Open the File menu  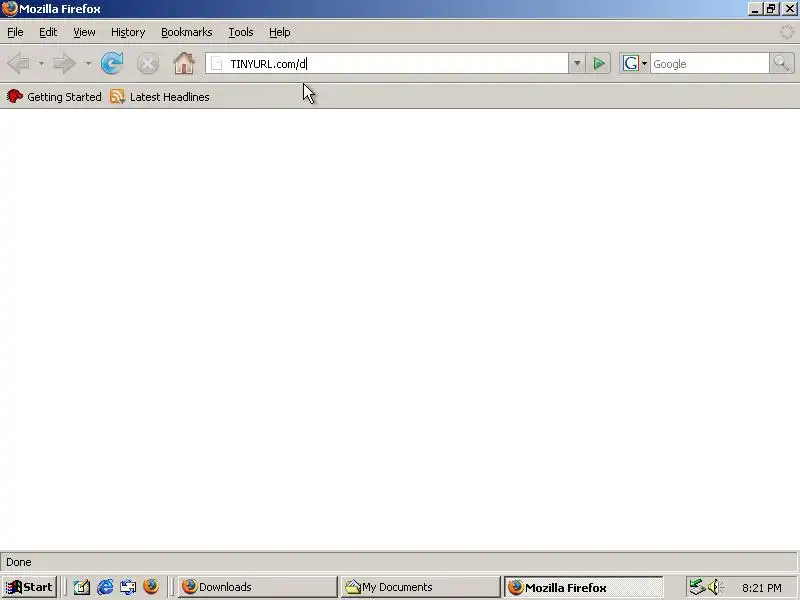click(15, 32)
